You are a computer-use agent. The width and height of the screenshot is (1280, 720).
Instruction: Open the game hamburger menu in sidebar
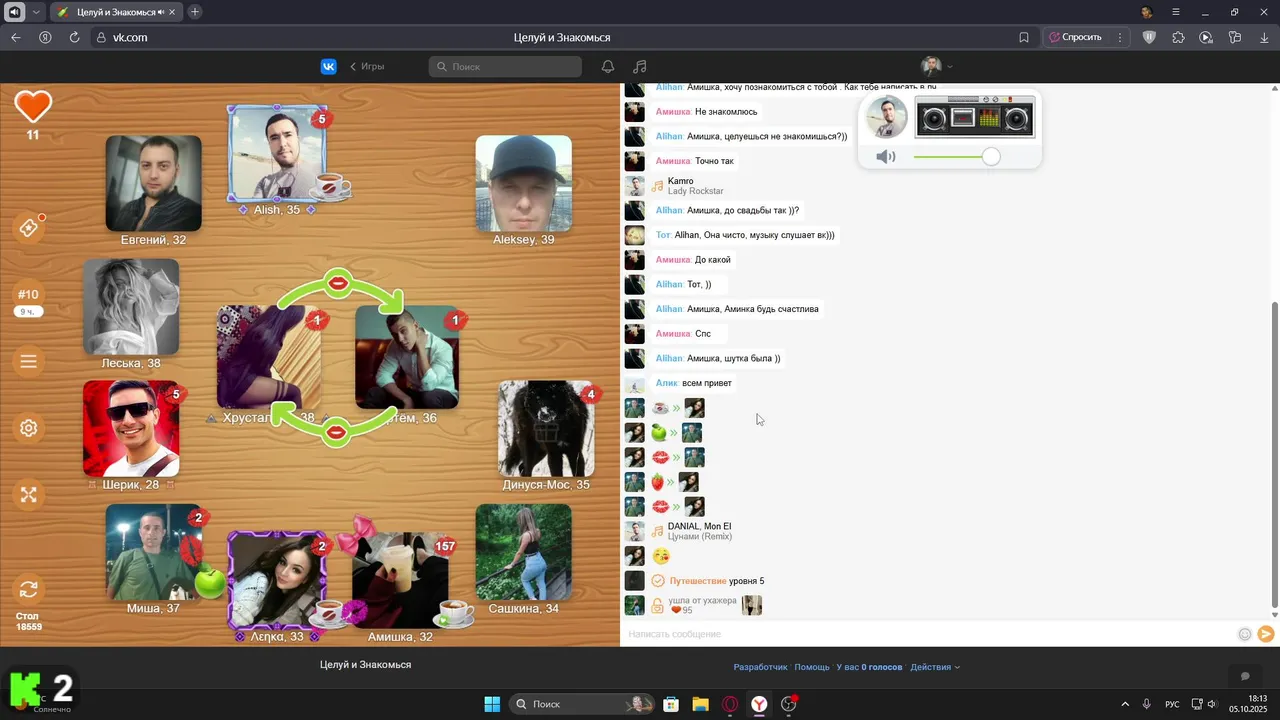pos(29,362)
